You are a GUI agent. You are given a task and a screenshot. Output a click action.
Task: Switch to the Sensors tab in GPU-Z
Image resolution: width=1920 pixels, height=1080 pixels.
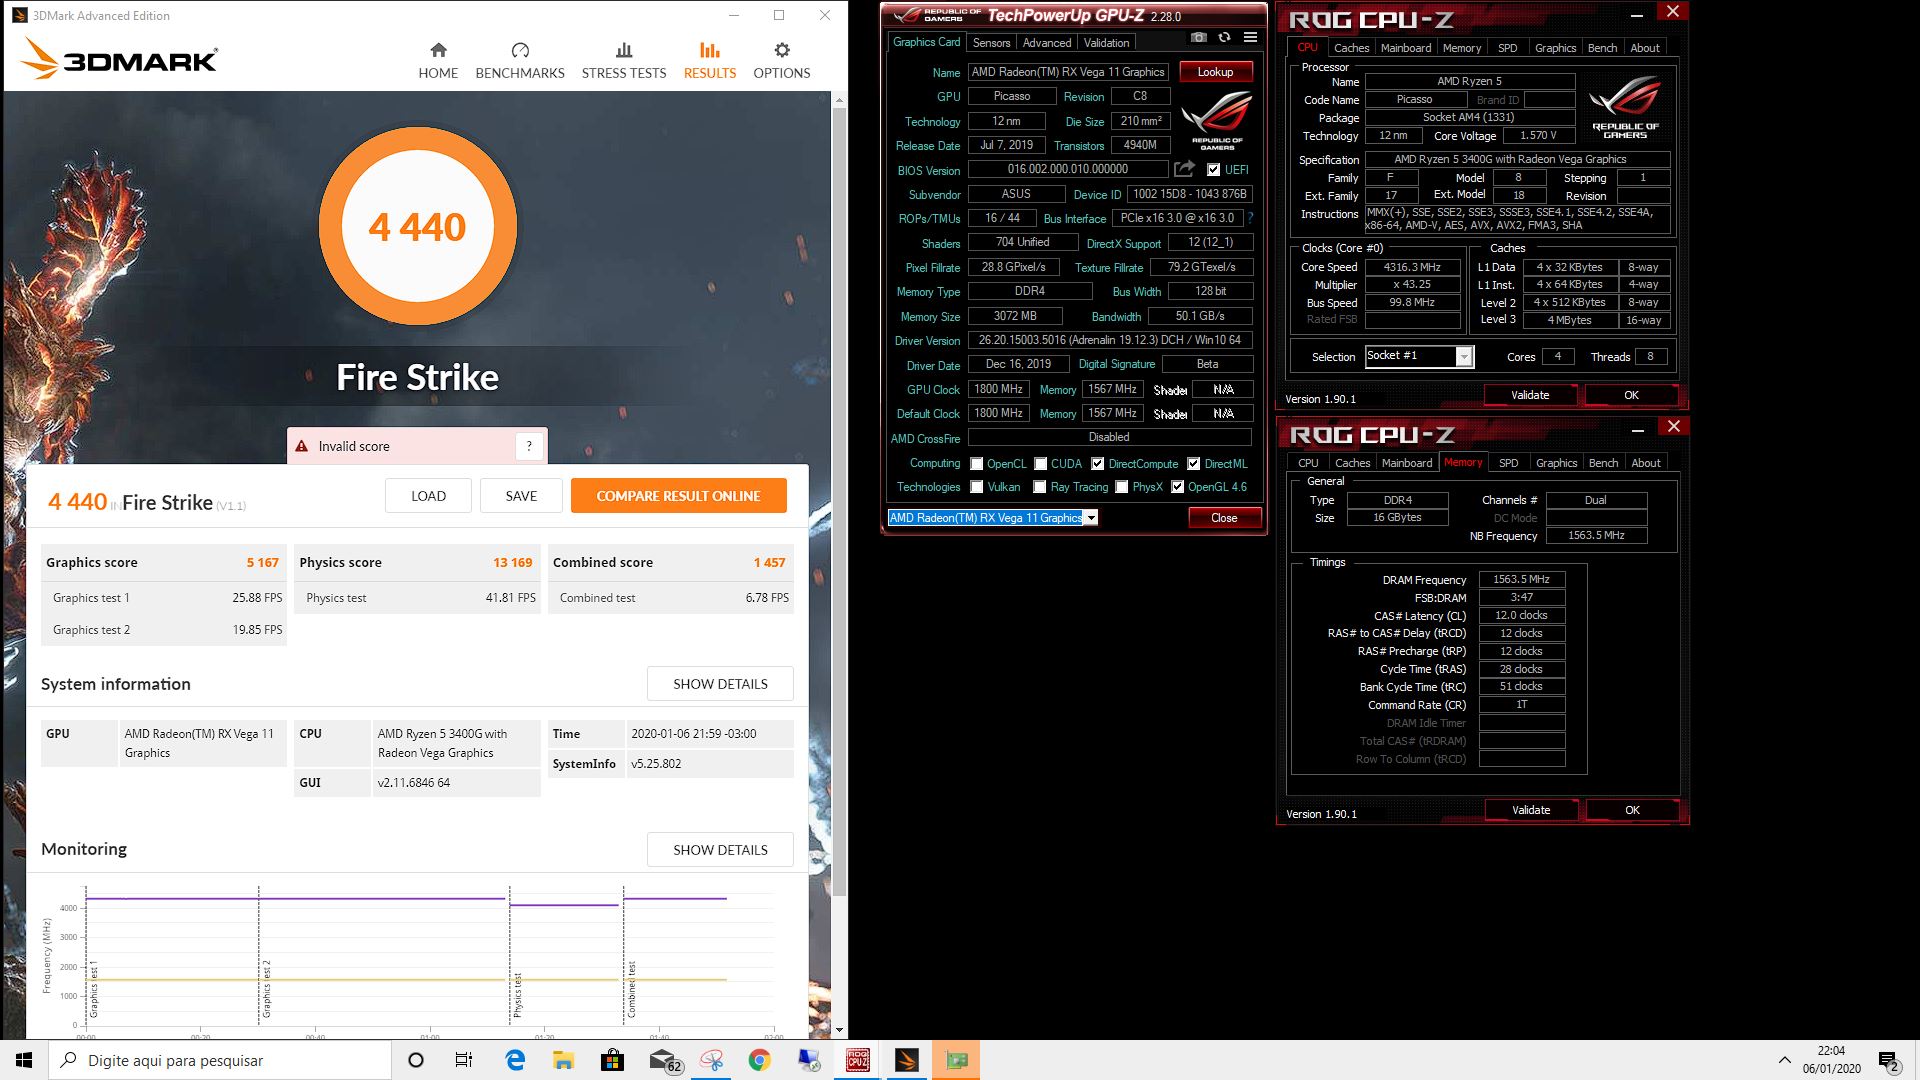coord(991,43)
